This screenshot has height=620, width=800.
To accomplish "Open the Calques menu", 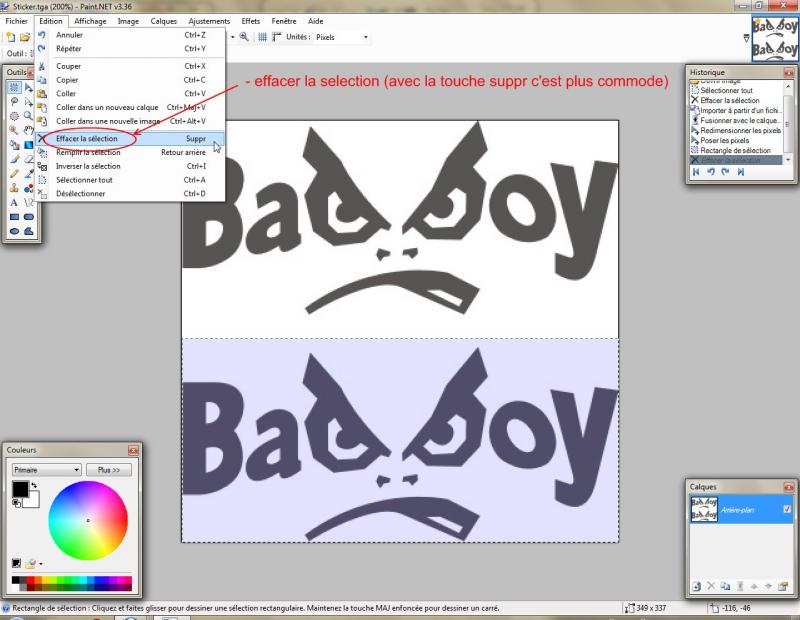I will (x=163, y=21).
